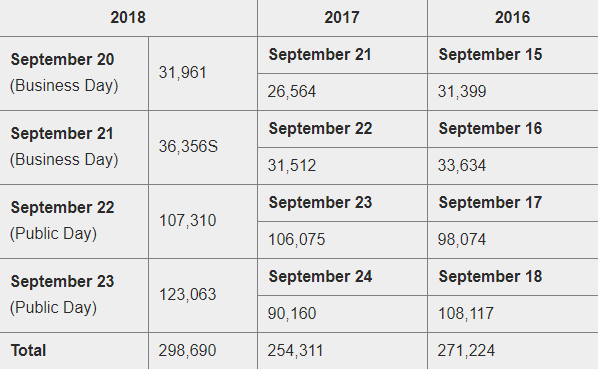Select the September 20 Business Day cell
Viewport: 598px width, 369px height.
(74, 73)
